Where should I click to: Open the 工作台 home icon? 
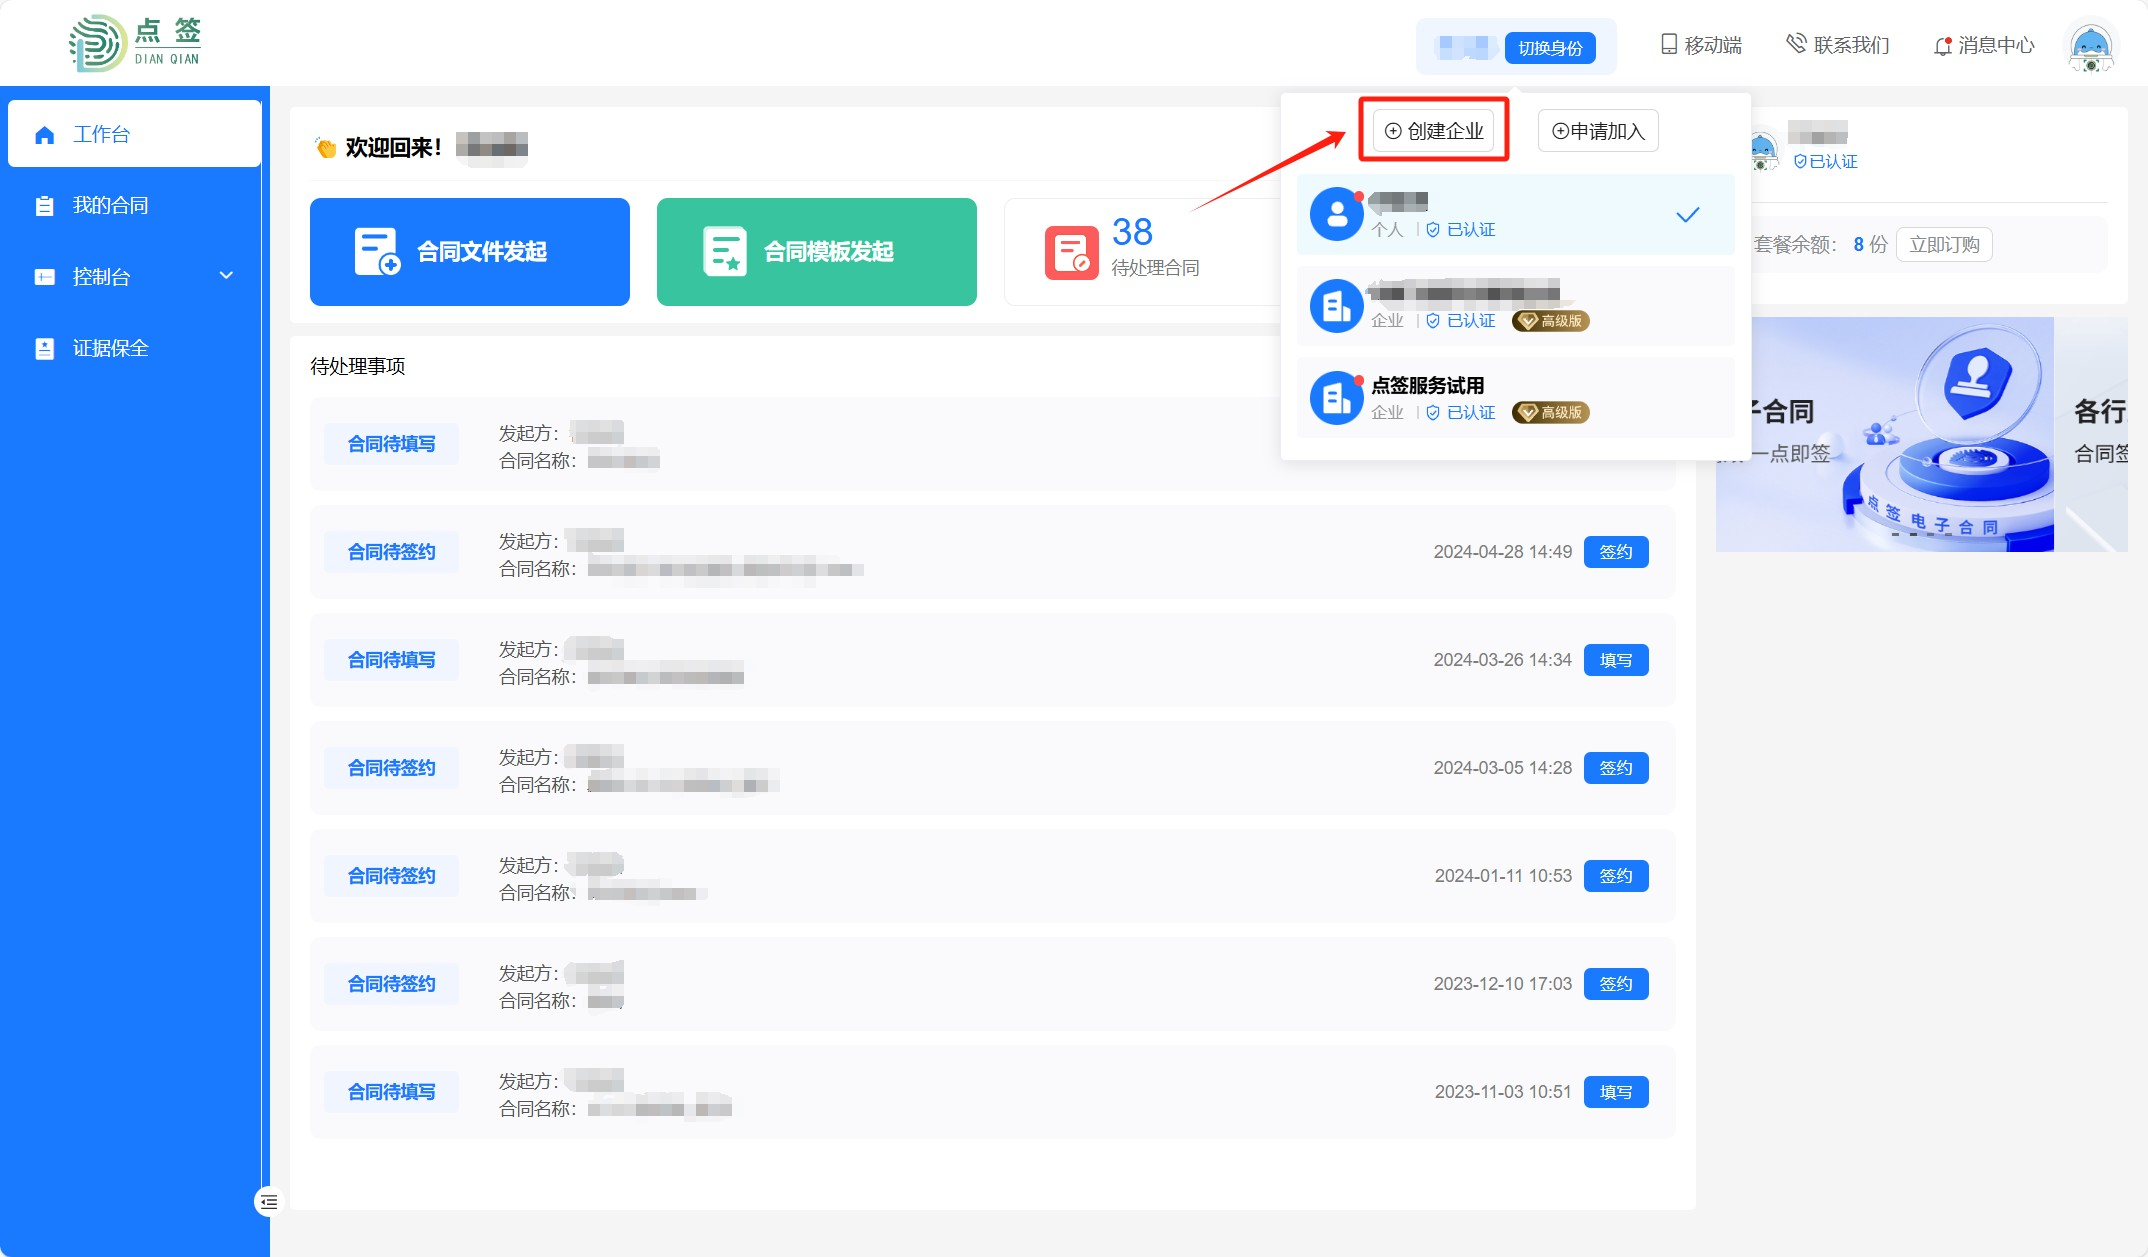[x=44, y=135]
